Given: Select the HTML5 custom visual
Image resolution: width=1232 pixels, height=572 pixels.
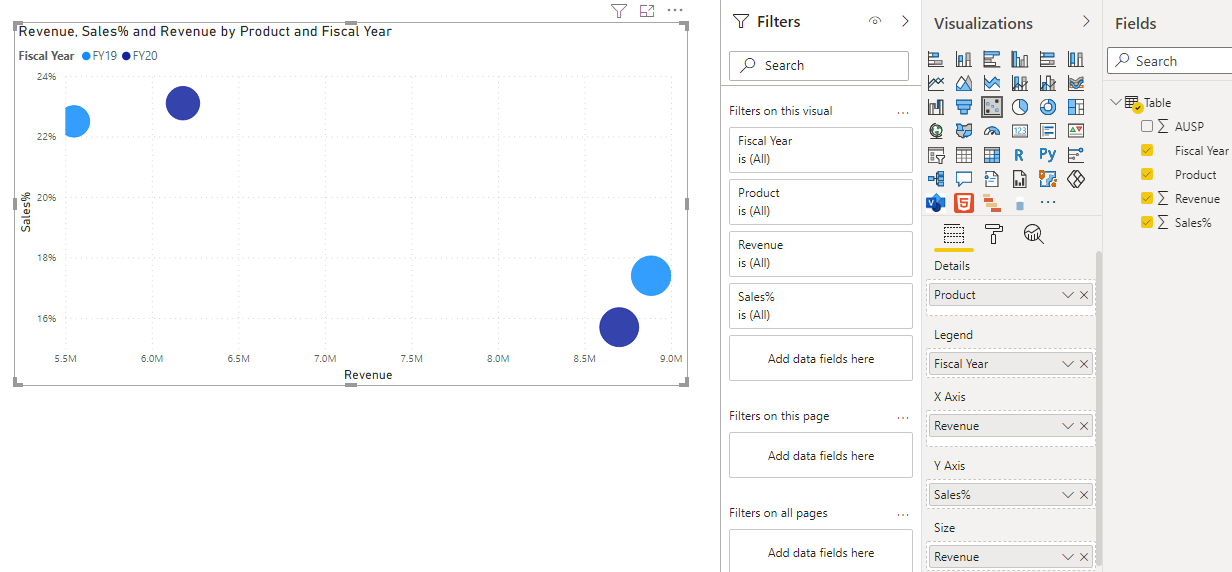Looking at the screenshot, I should point(964,203).
